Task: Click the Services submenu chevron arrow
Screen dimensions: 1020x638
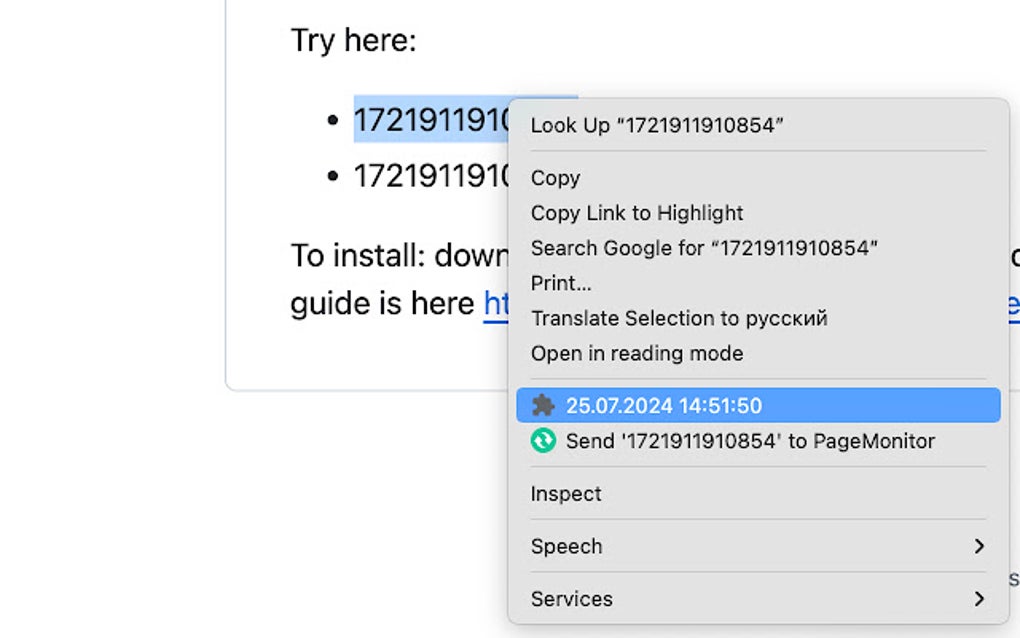Action: point(978,599)
